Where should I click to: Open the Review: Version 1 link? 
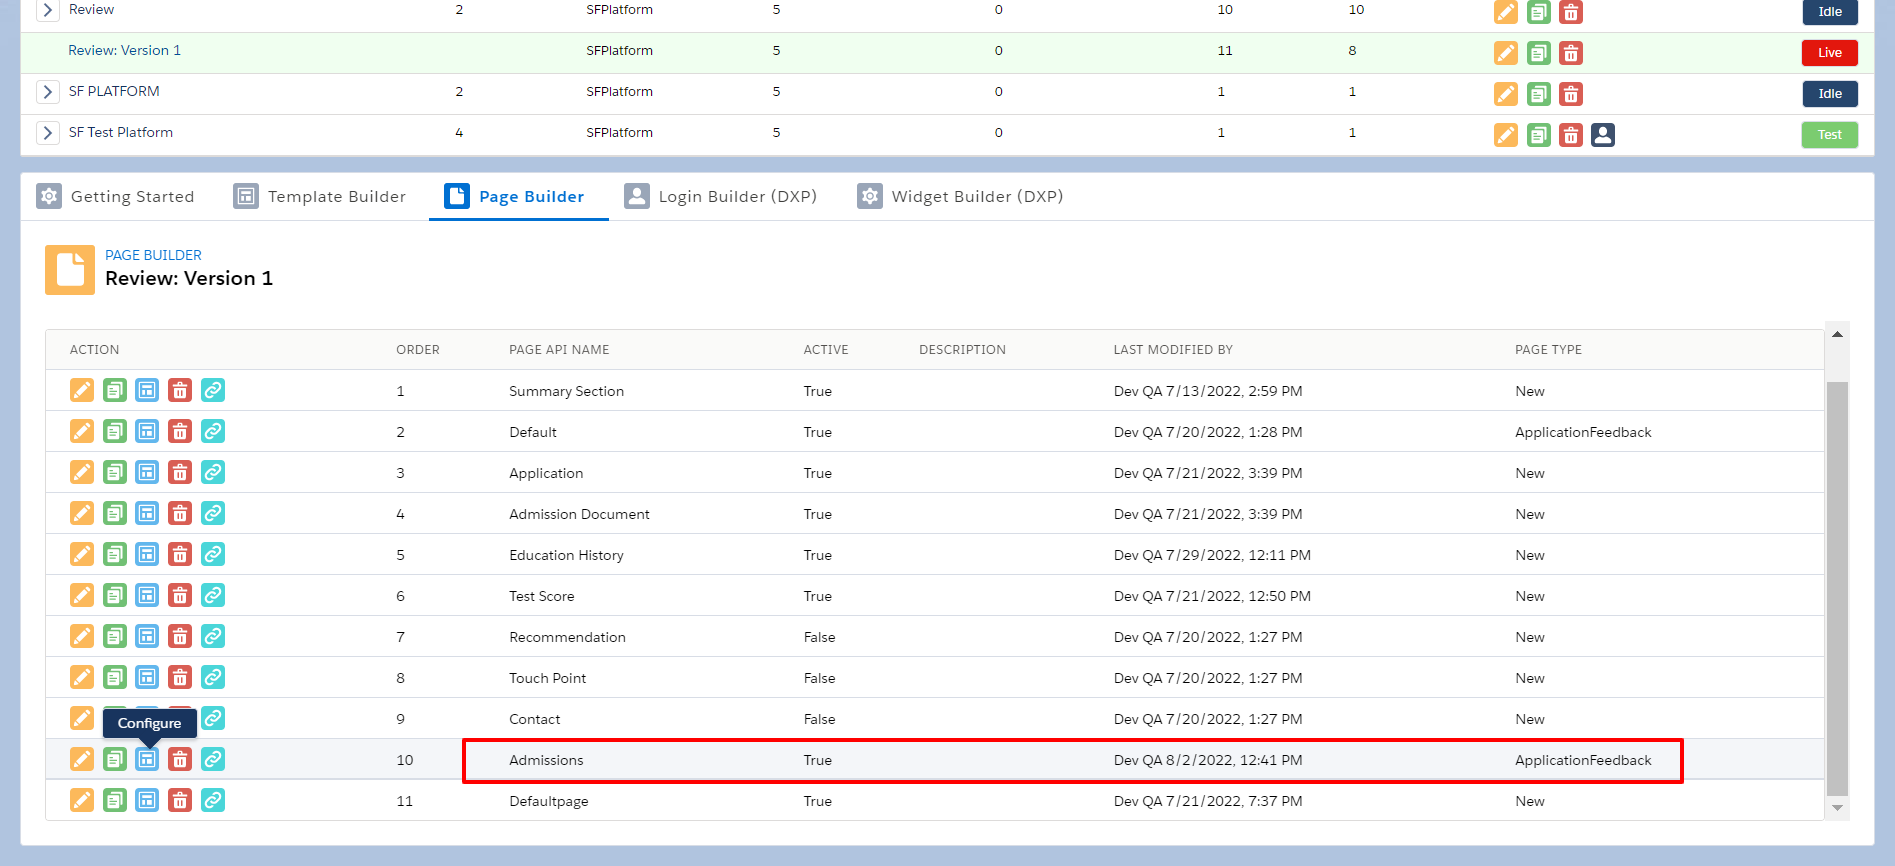[x=124, y=51]
